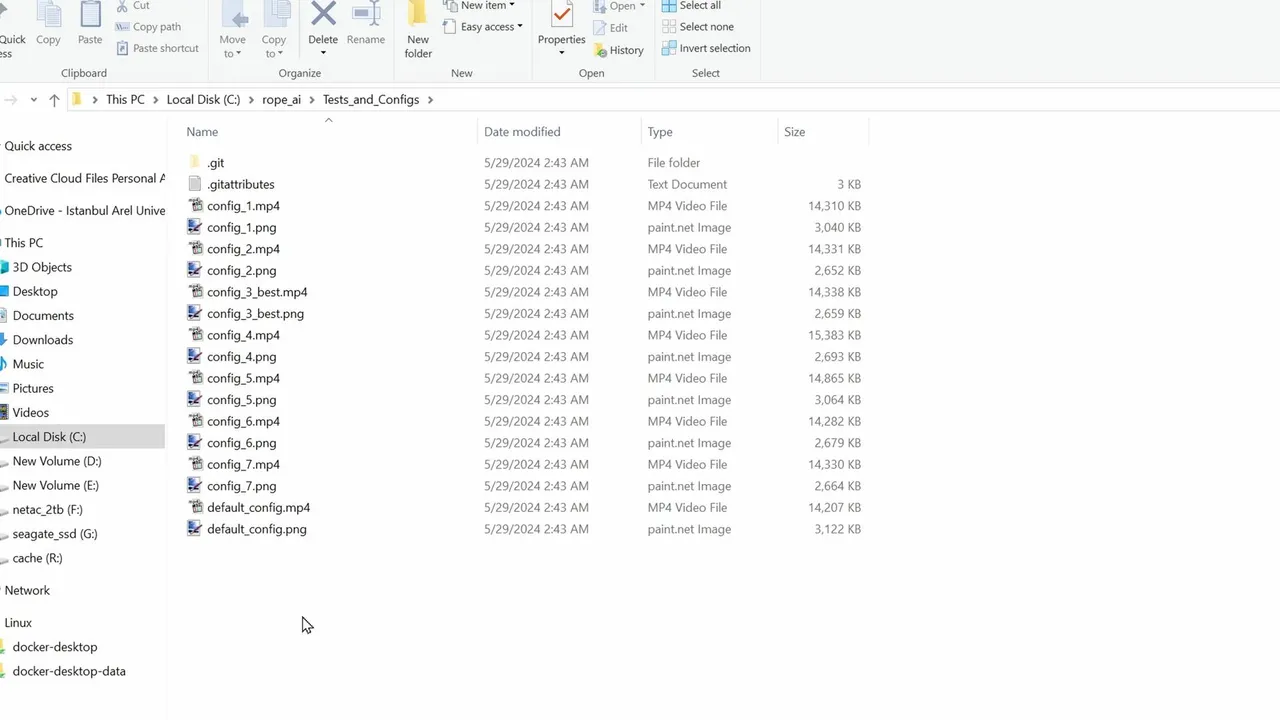Open the New item dropdown
The height and width of the screenshot is (720, 1280).
479,6
